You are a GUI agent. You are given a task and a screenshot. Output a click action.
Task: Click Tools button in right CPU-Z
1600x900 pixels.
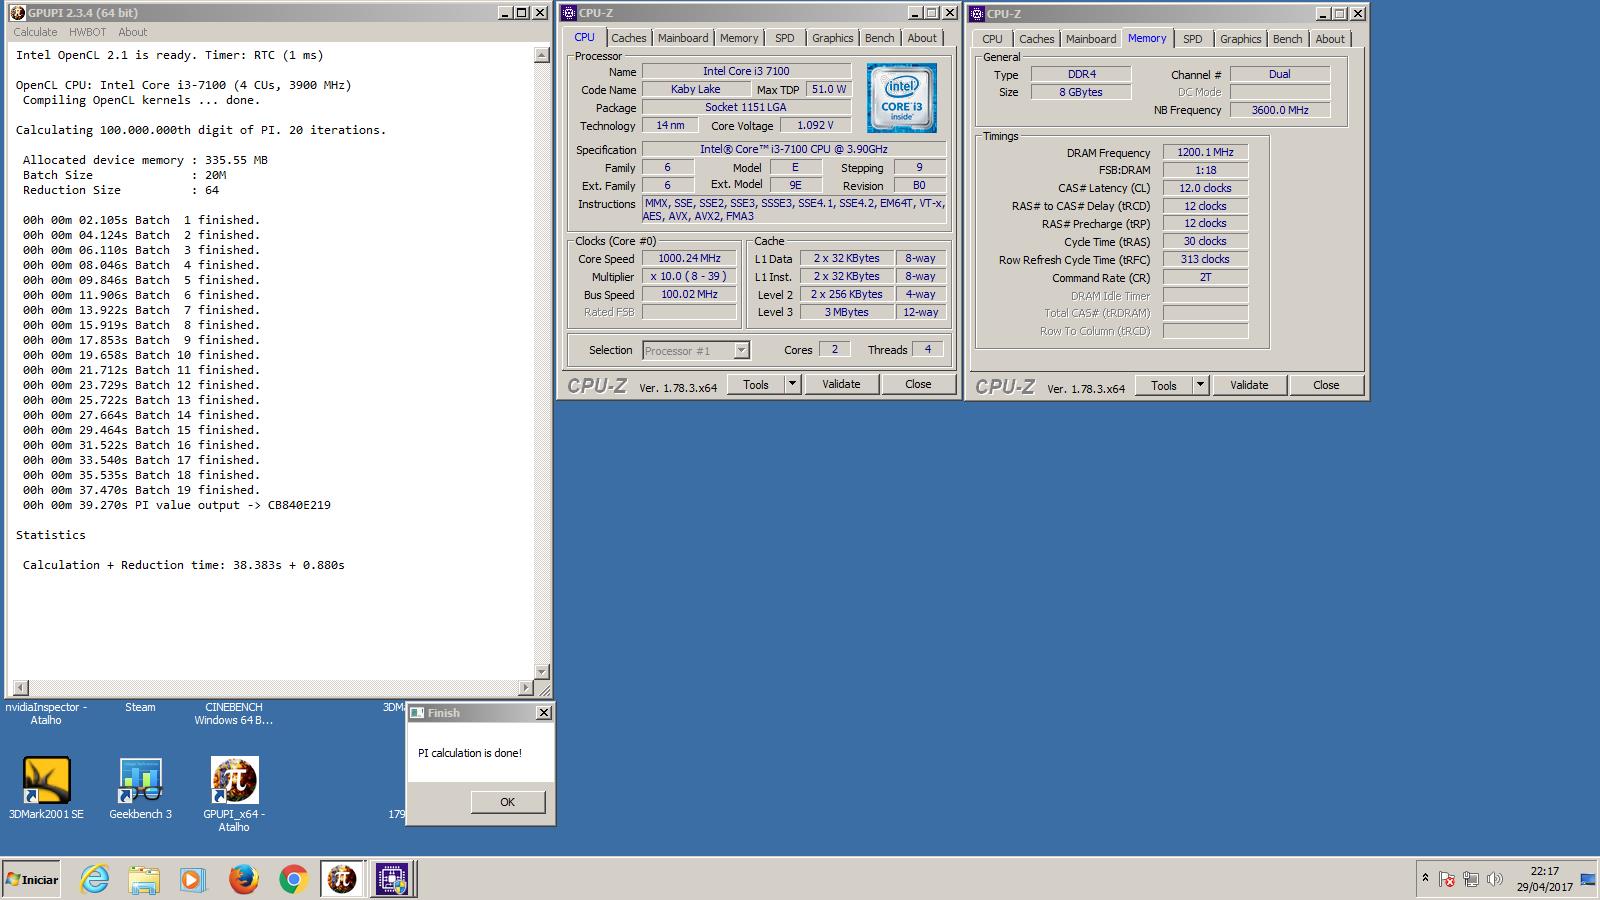[1164, 385]
